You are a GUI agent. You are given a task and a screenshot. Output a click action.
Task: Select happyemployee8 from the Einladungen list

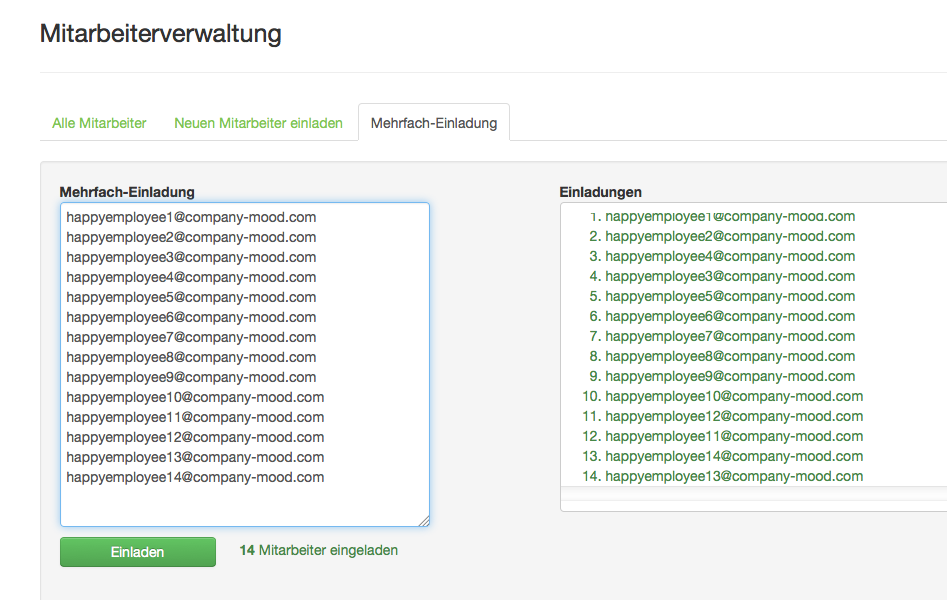(x=730, y=356)
